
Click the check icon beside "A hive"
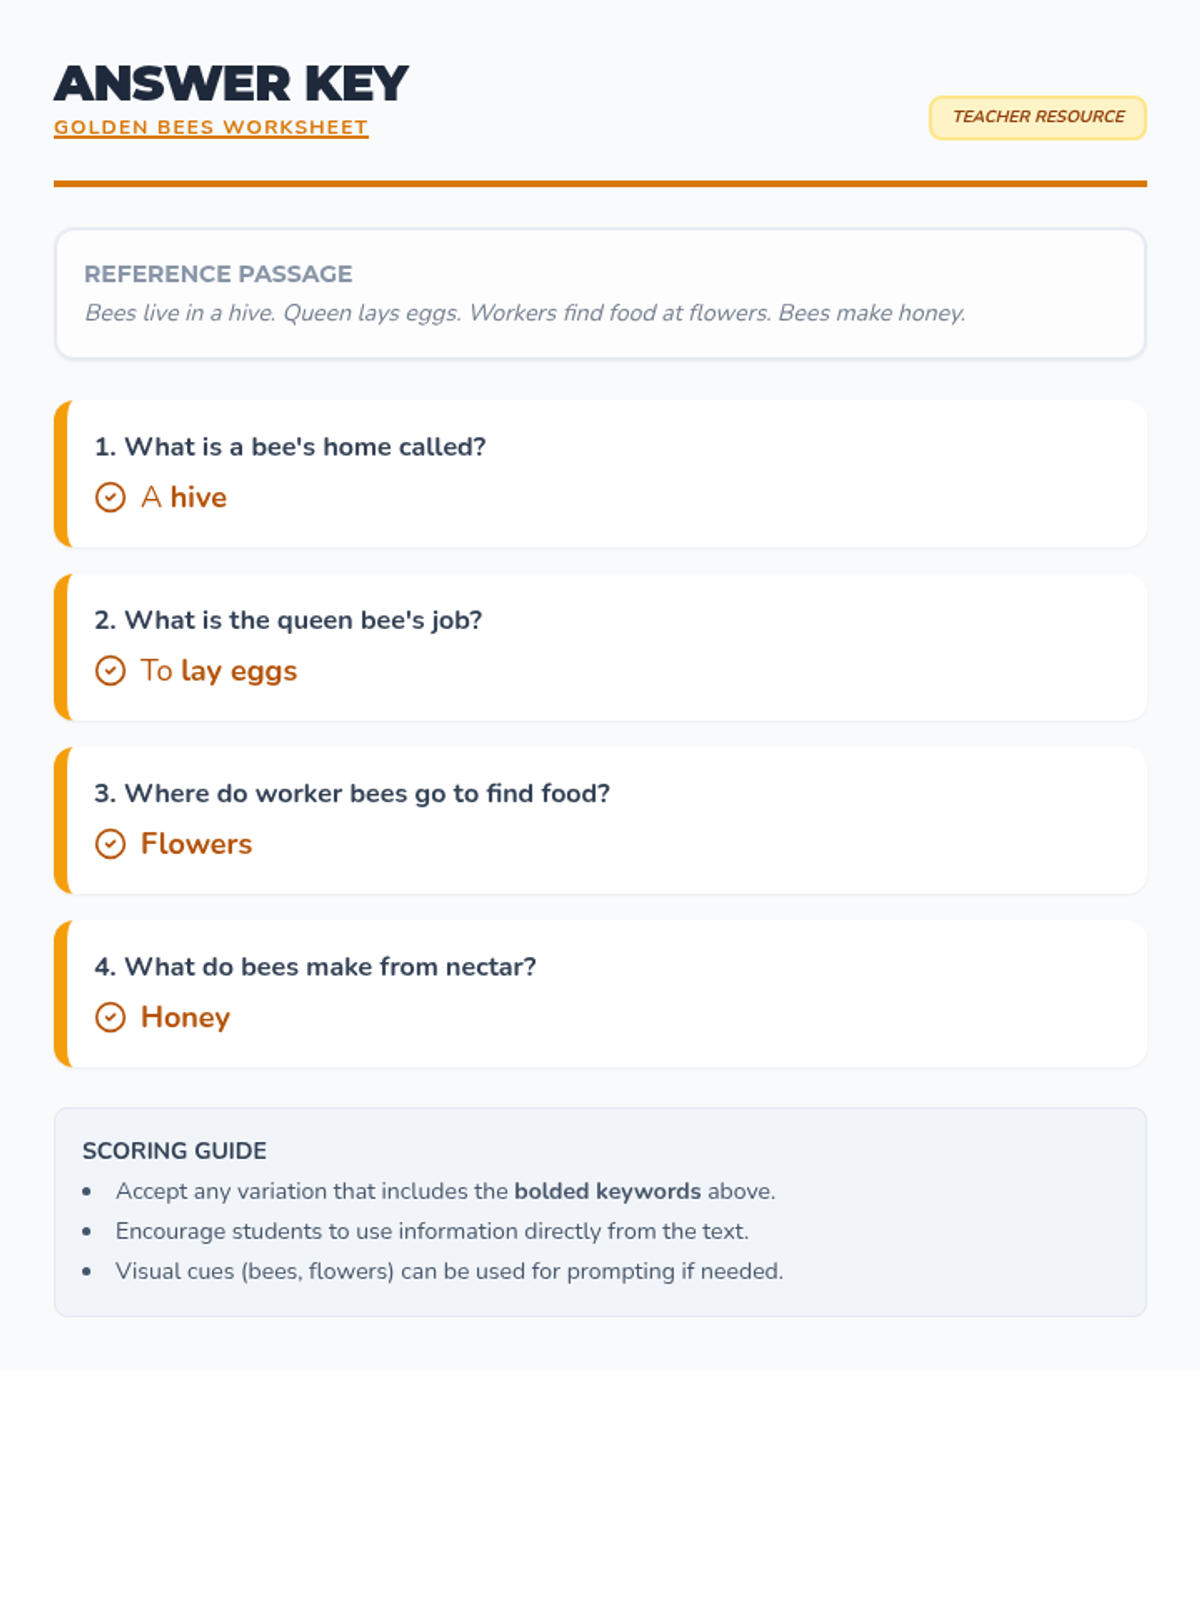110,497
